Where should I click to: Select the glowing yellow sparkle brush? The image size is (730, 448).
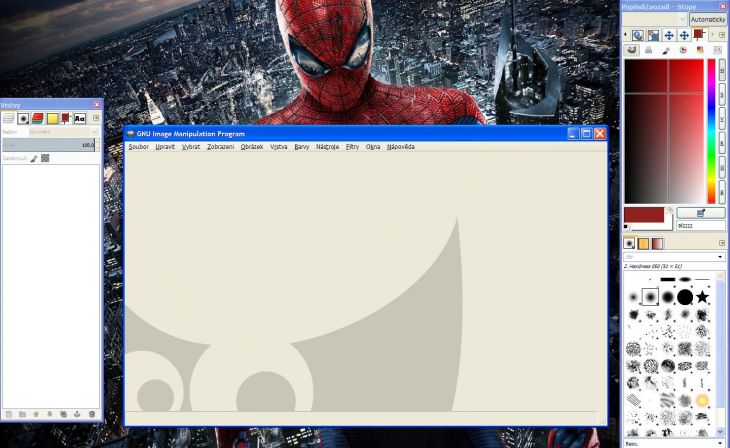click(702, 400)
